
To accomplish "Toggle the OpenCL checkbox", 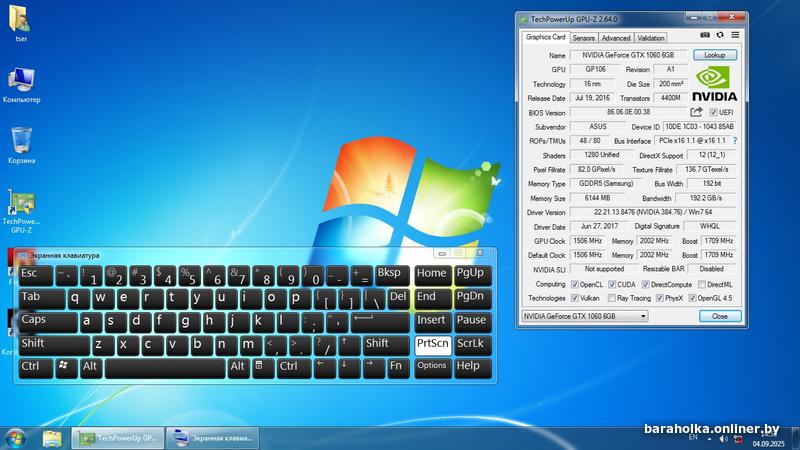I will [x=574, y=284].
